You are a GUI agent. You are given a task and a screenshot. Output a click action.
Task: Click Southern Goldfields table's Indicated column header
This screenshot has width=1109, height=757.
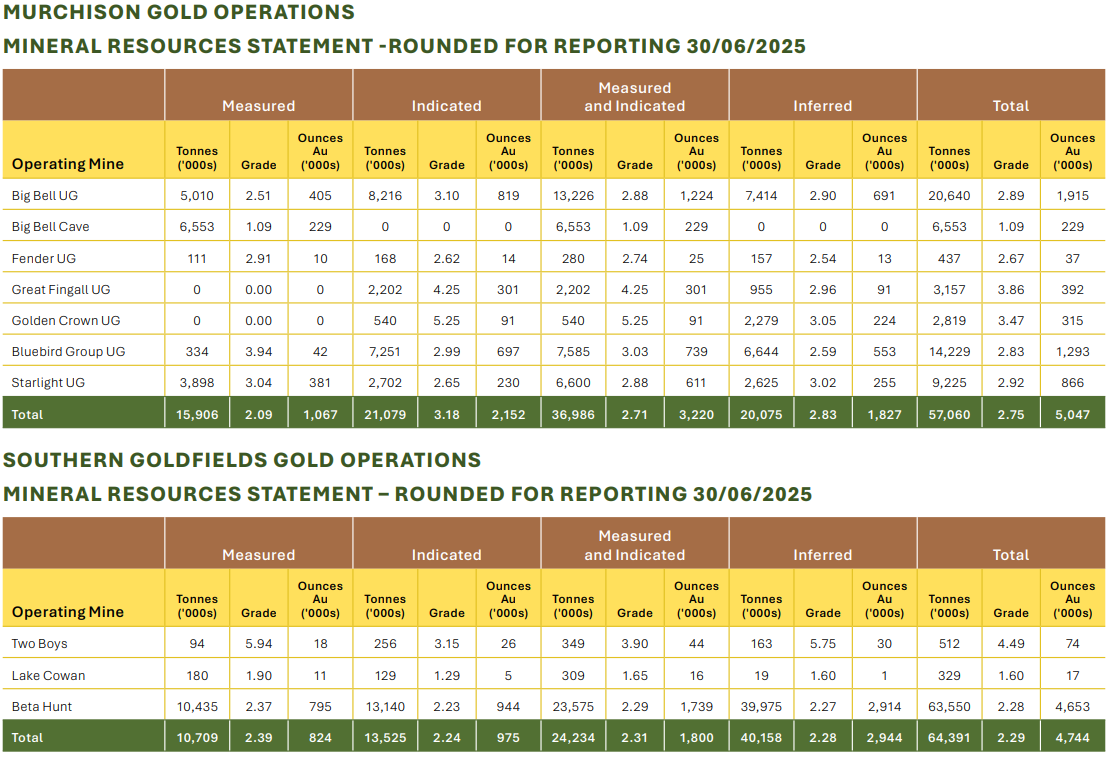[x=446, y=555]
